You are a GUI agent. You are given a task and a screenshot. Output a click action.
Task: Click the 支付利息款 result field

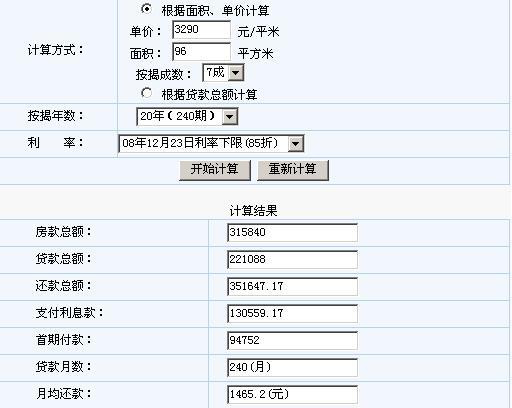[292, 313]
